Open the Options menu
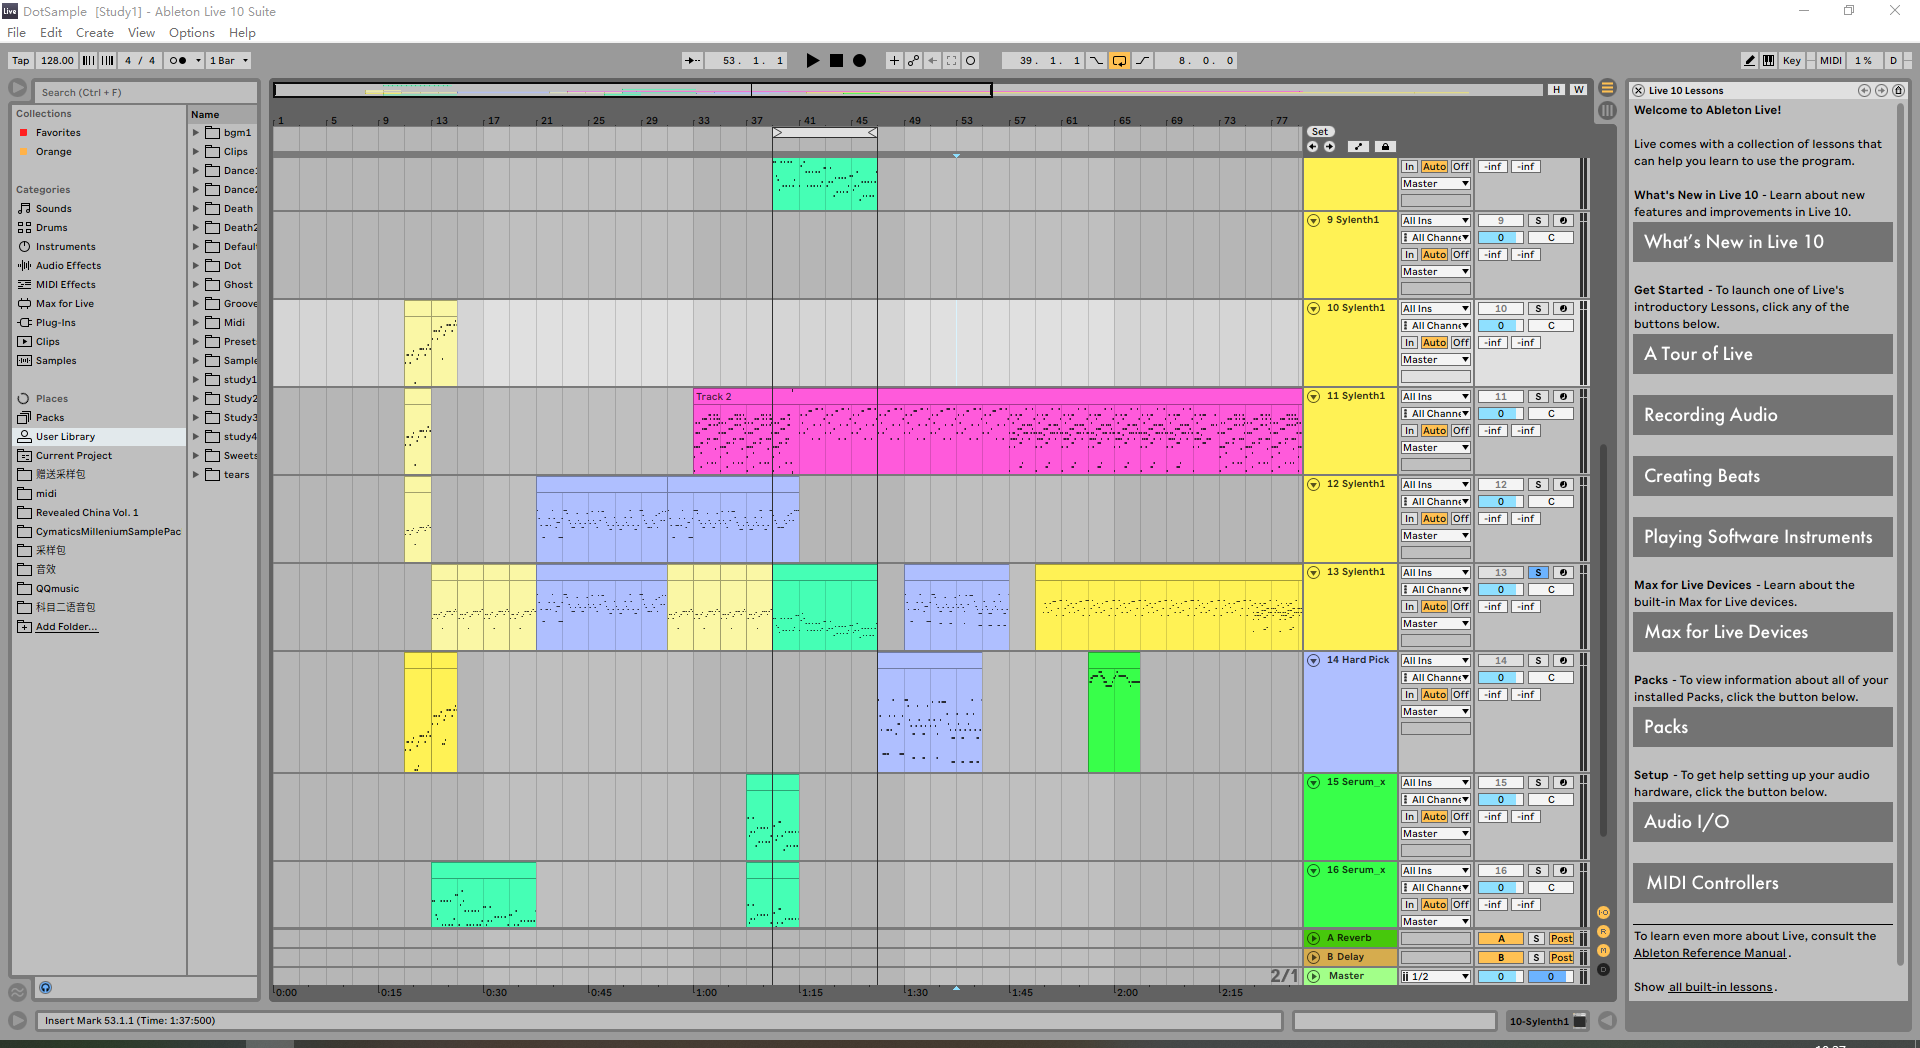1920x1048 pixels. [191, 33]
